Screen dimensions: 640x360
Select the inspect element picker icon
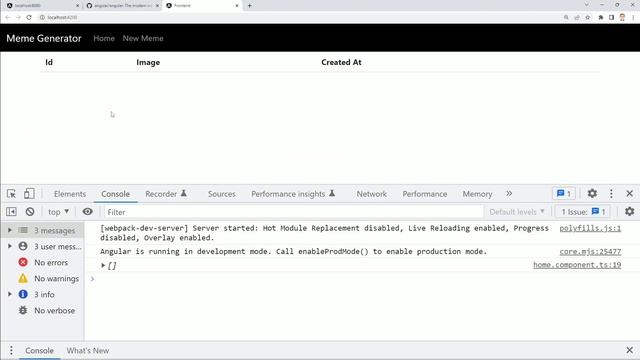11,194
